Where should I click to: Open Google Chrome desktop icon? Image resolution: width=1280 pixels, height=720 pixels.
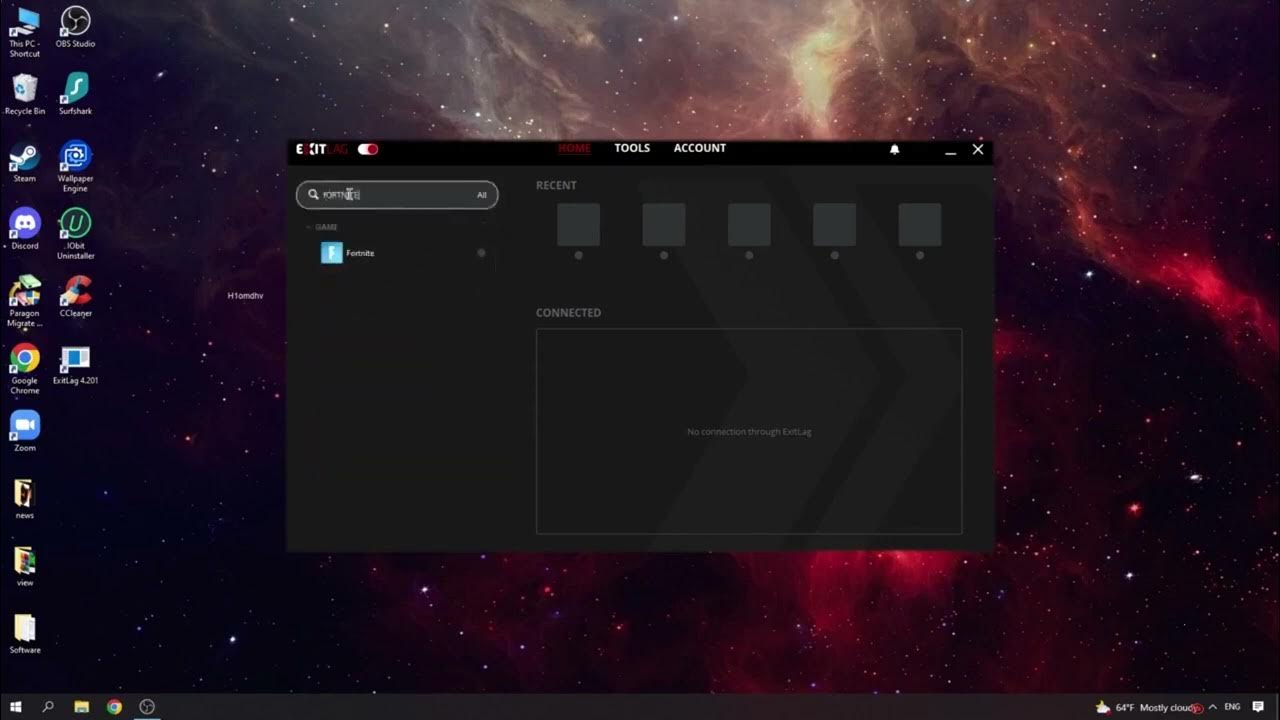point(25,369)
